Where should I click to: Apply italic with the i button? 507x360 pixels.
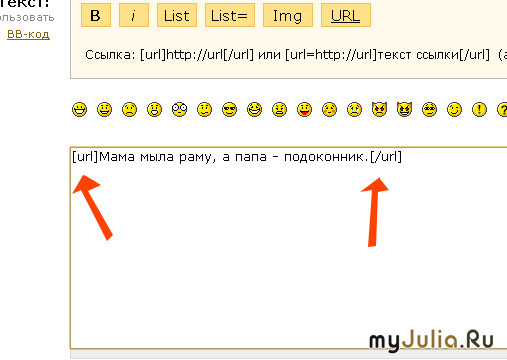pos(134,15)
